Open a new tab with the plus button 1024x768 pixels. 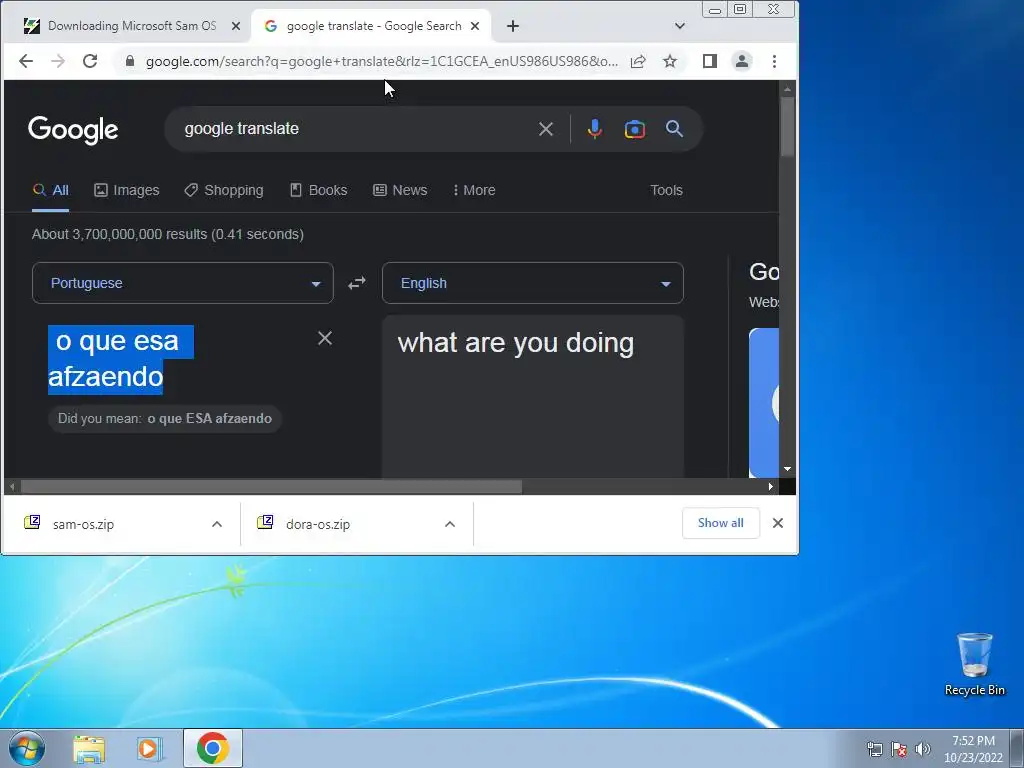click(x=513, y=26)
